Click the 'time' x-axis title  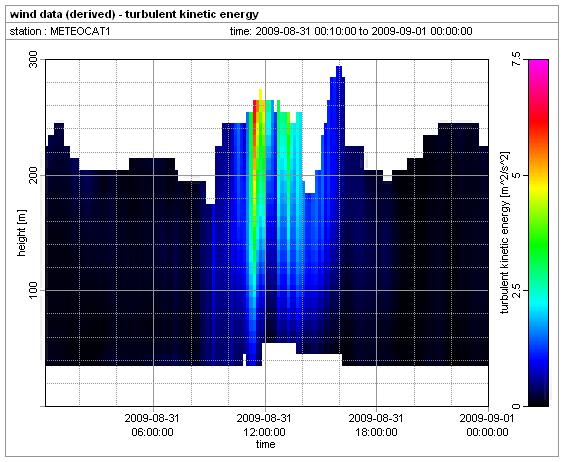pyautogui.click(x=265, y=444)
